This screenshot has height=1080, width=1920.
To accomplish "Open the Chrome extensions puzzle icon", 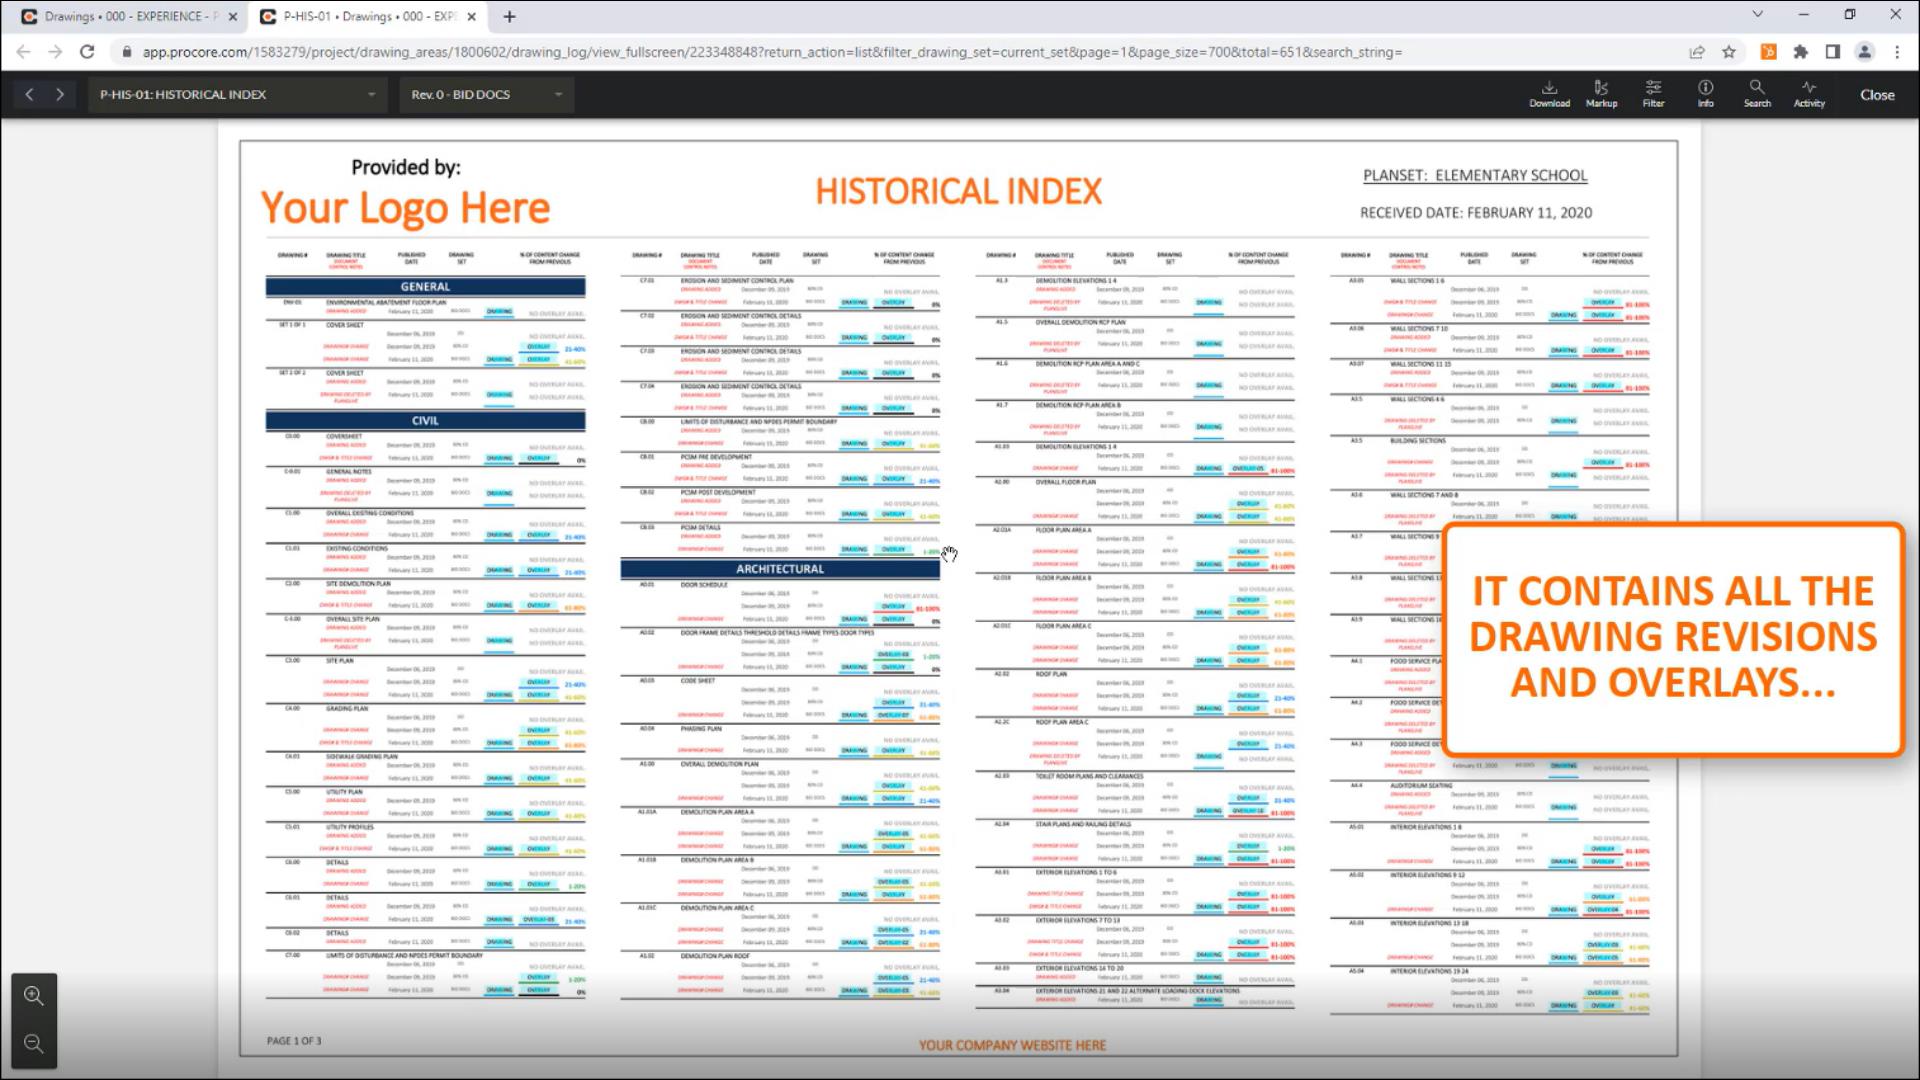I will [x=1801, y=52].
